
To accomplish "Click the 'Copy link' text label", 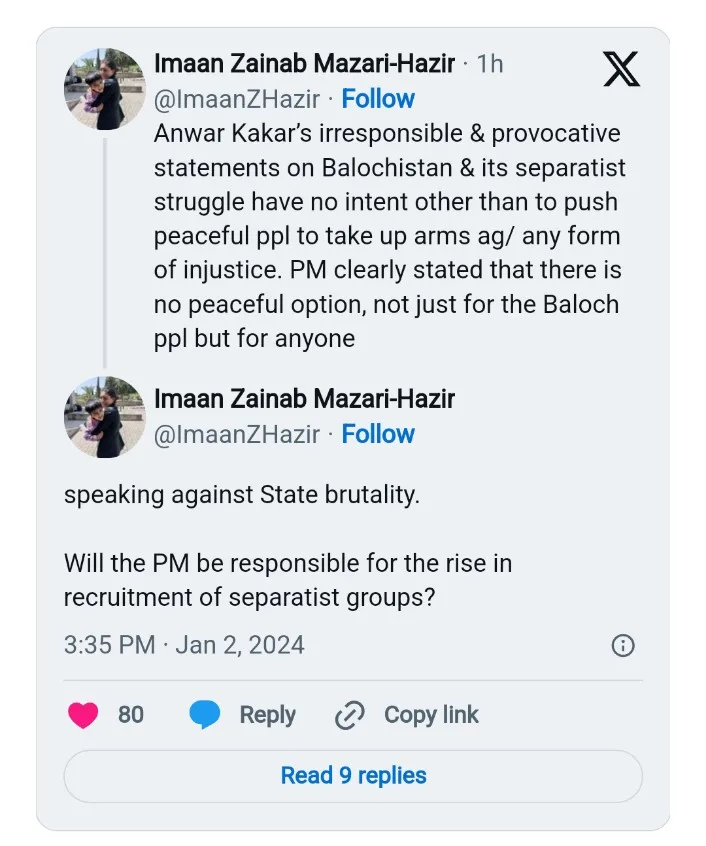I will (x=431, y=715).
